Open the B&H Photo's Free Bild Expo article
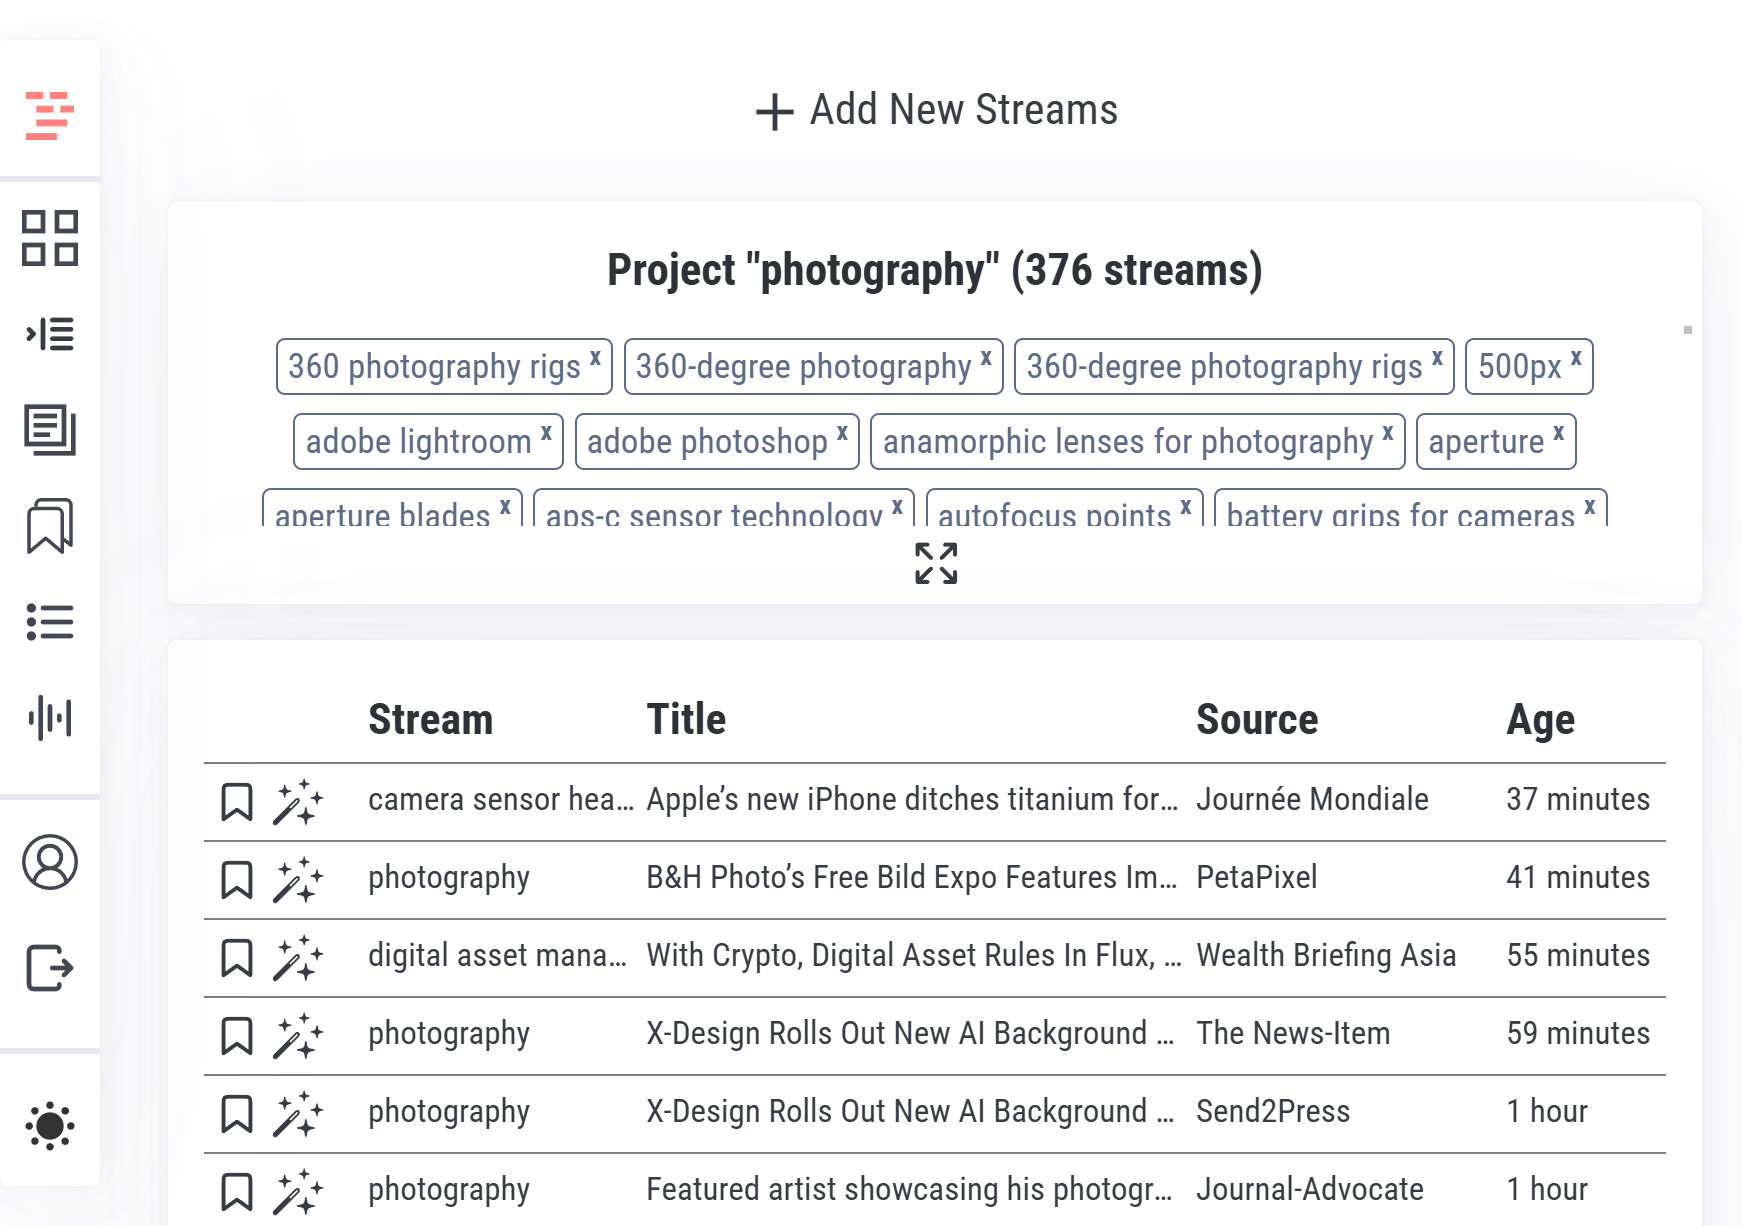The image size is (1742, 1226). (x=911, y=877)
